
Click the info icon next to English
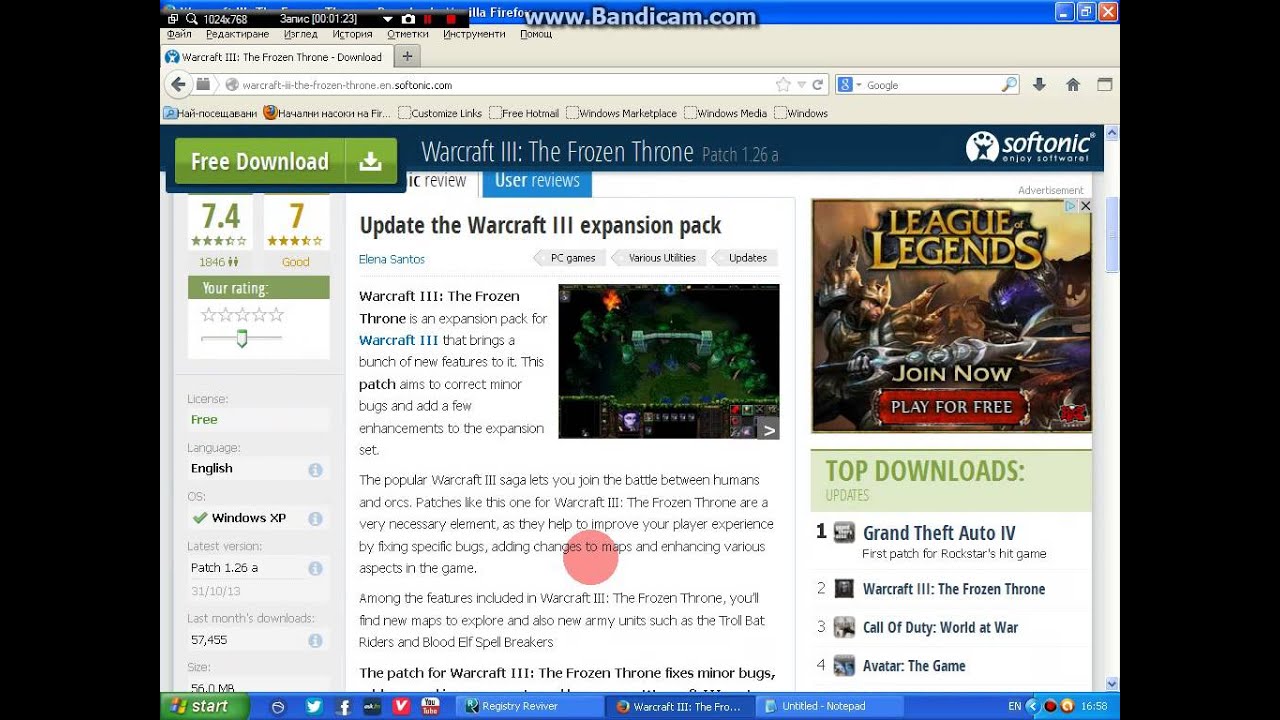tap(315, 469)
